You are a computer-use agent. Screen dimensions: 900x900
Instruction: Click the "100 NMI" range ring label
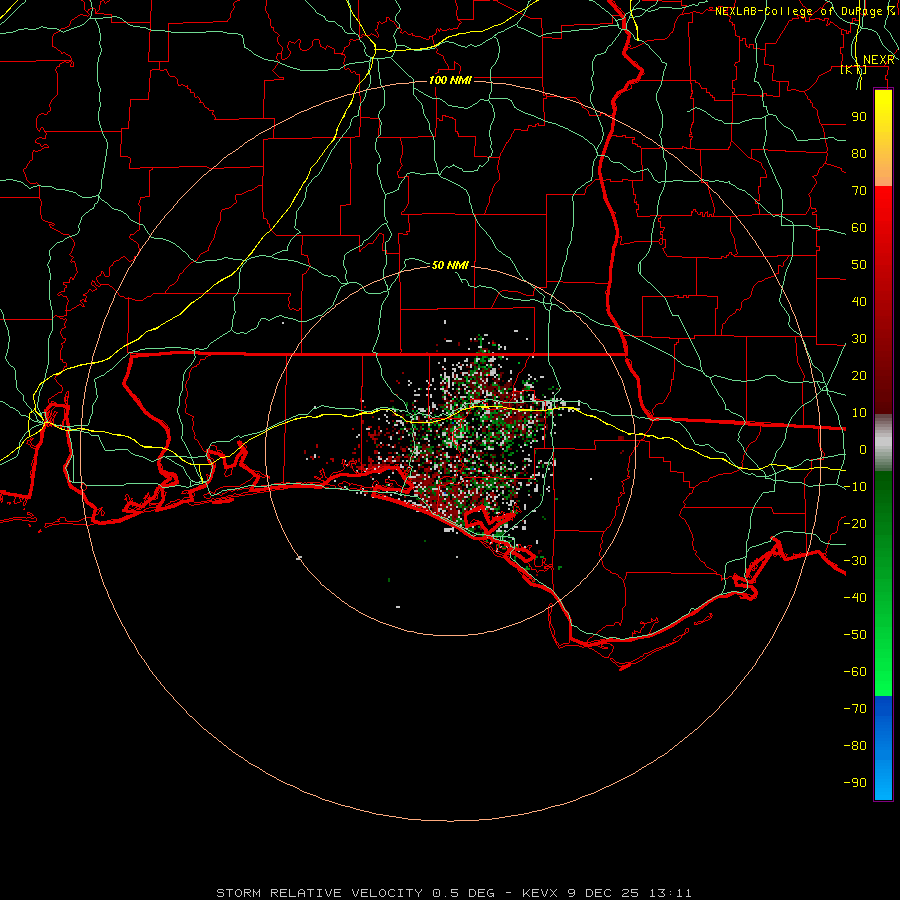[x=451, y=80]
